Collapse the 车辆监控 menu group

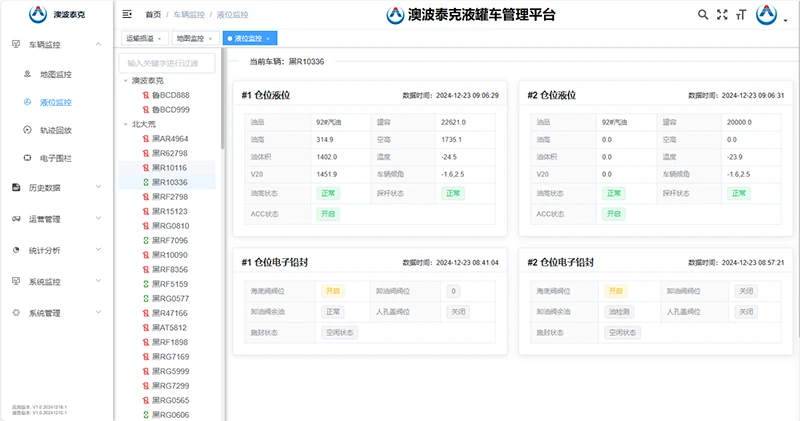click(98, 44)
